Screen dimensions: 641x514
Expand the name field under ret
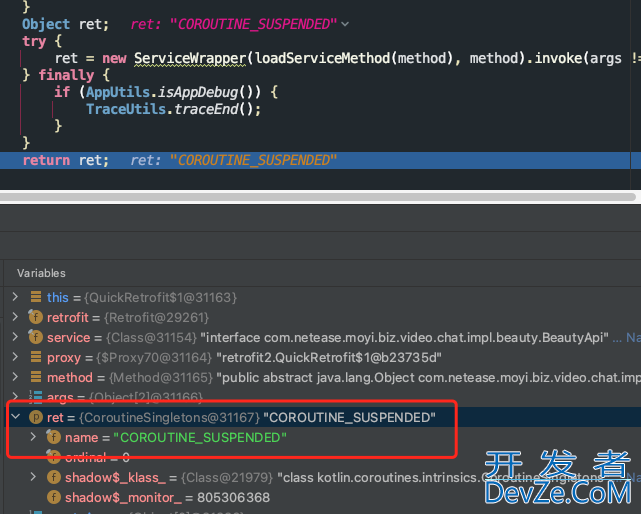34,437
